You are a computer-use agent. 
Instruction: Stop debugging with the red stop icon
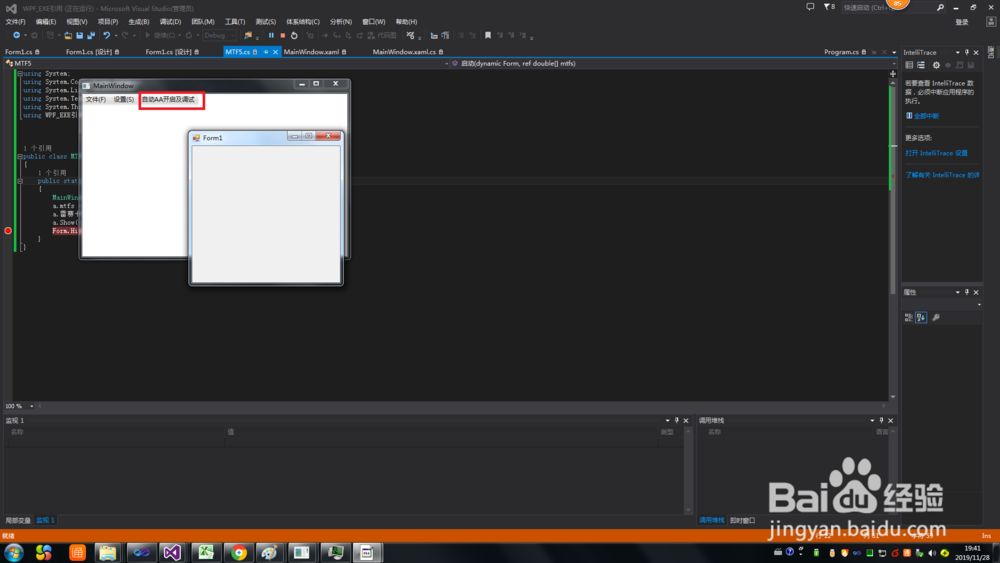tap(283, 36)
